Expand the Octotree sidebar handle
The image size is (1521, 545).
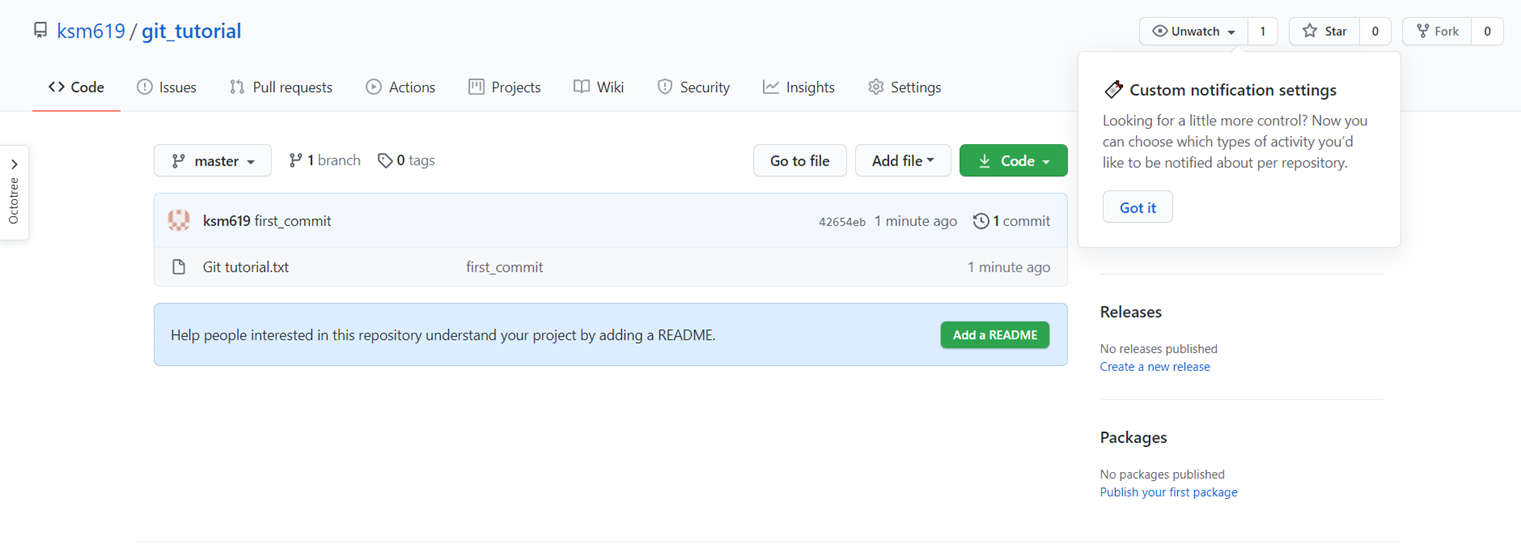[14, 192]
